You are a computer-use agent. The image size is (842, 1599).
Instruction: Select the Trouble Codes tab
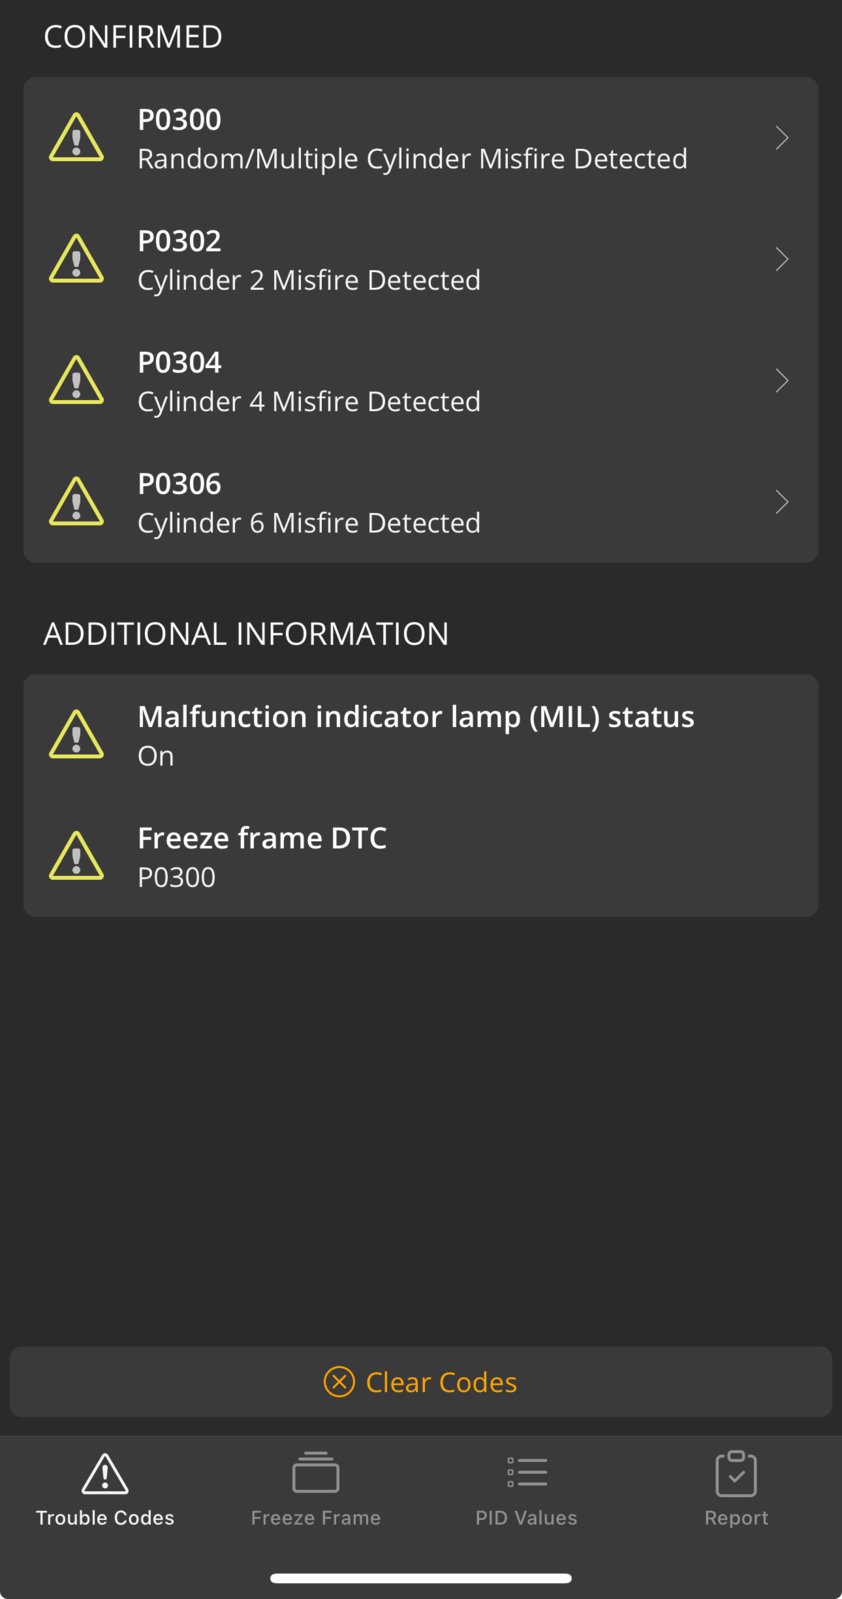[105, 1490]
